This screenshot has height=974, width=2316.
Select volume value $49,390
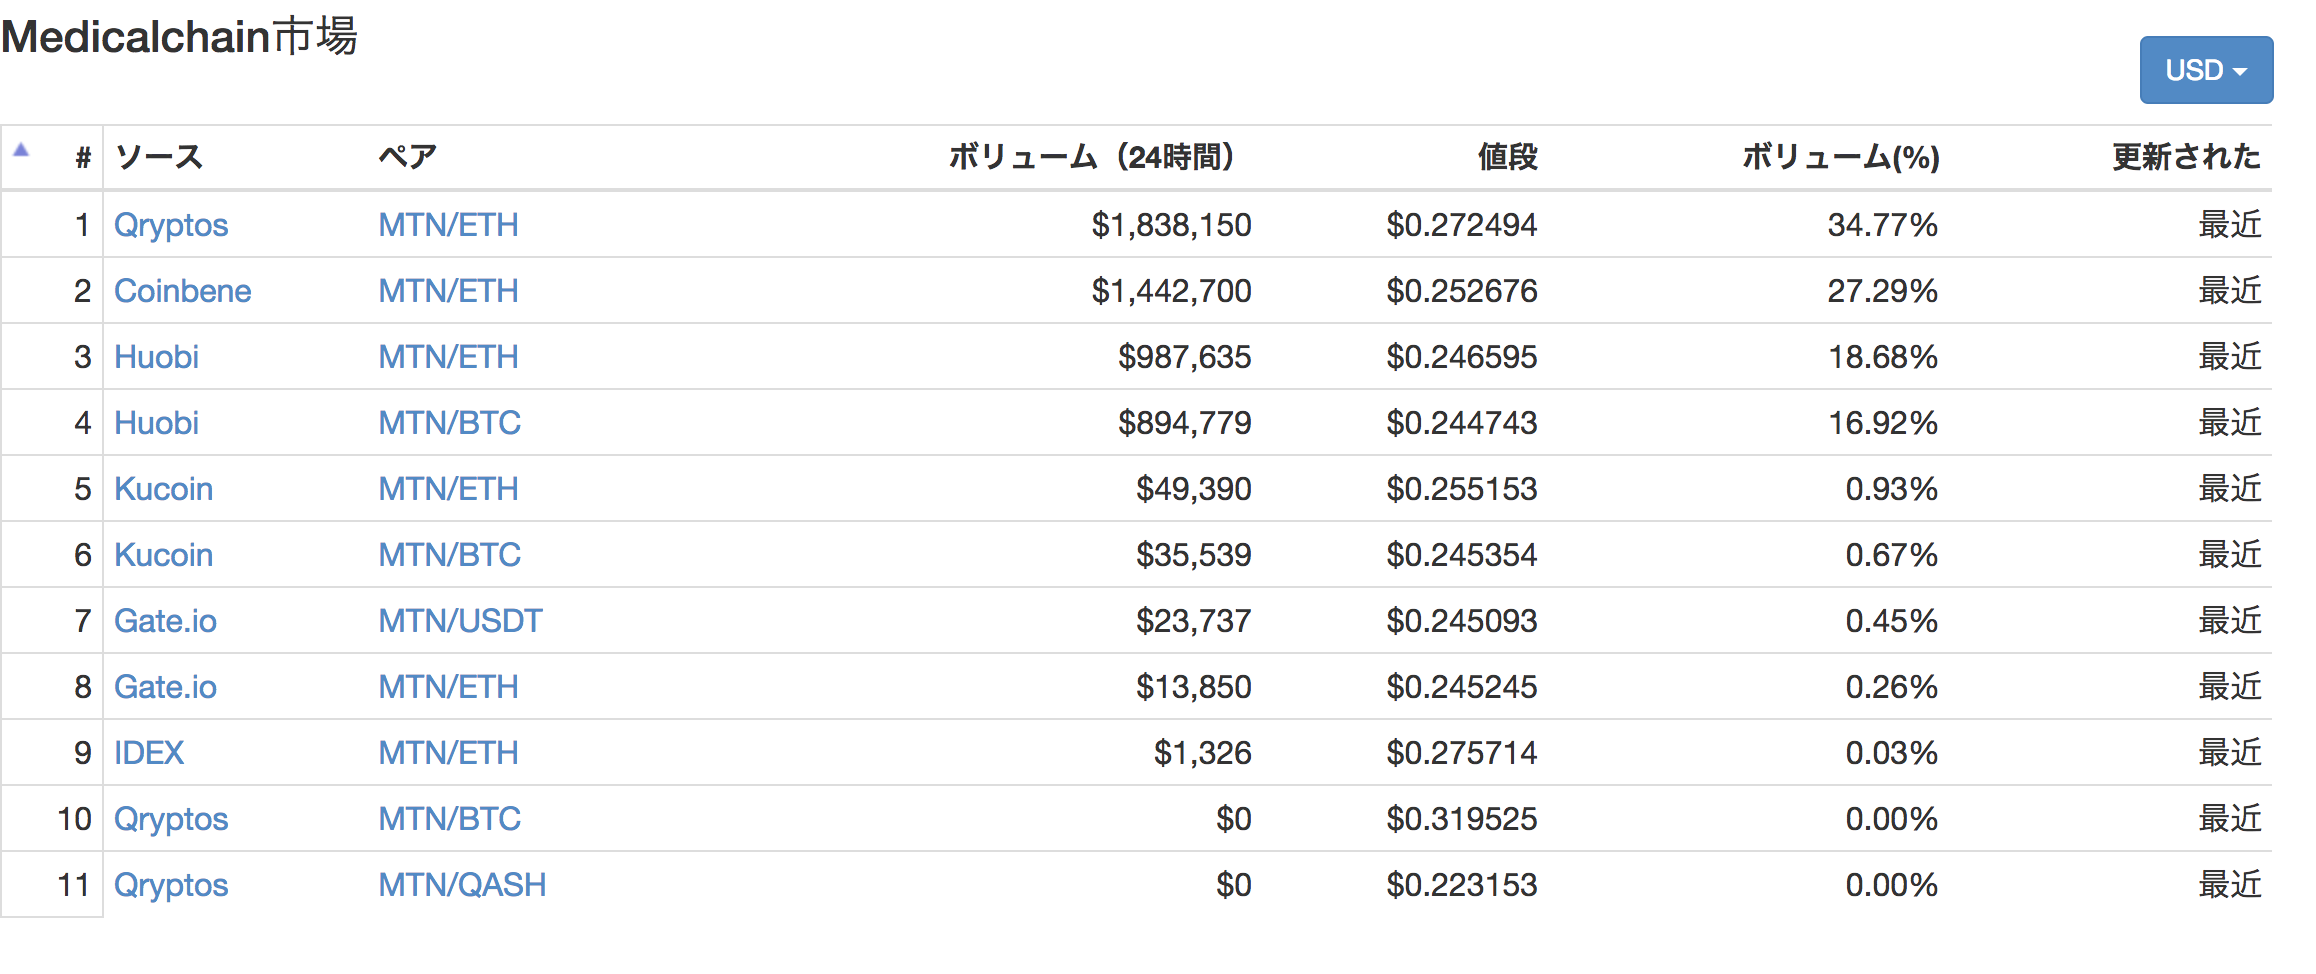click(1194, 489)
